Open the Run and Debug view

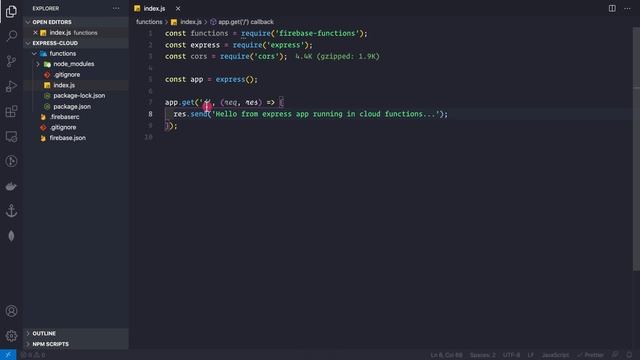[x=11, y=86]
